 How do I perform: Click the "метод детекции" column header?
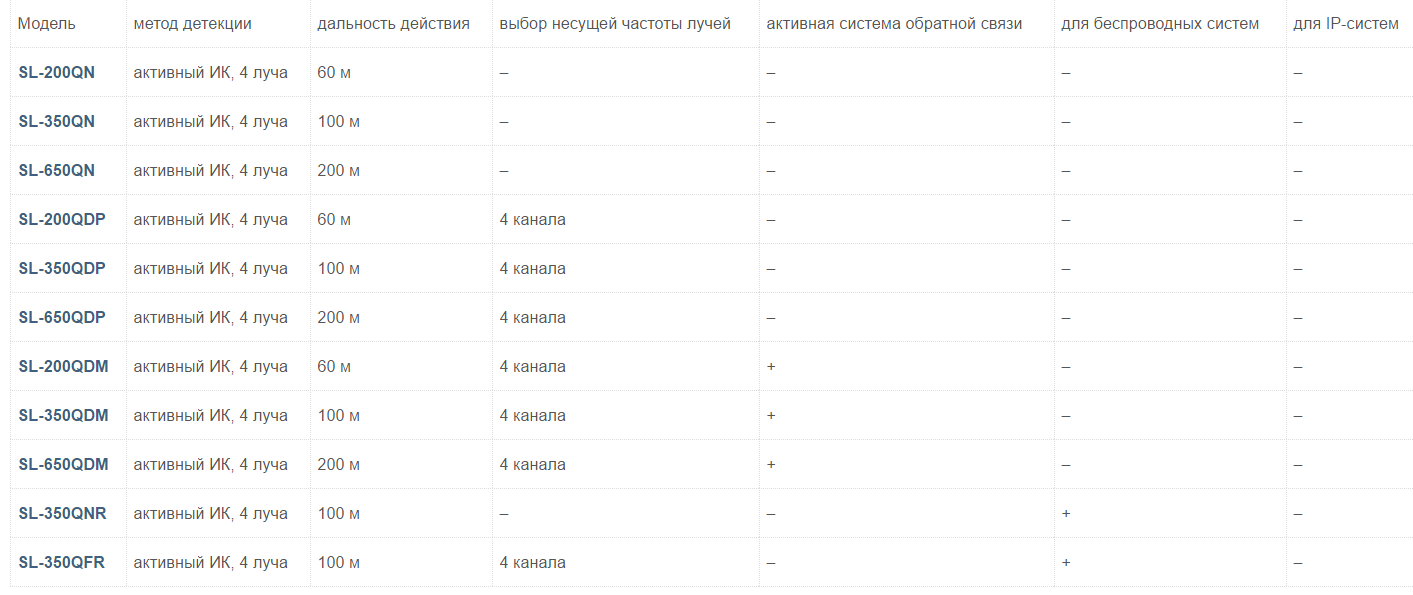coord(192,23)
